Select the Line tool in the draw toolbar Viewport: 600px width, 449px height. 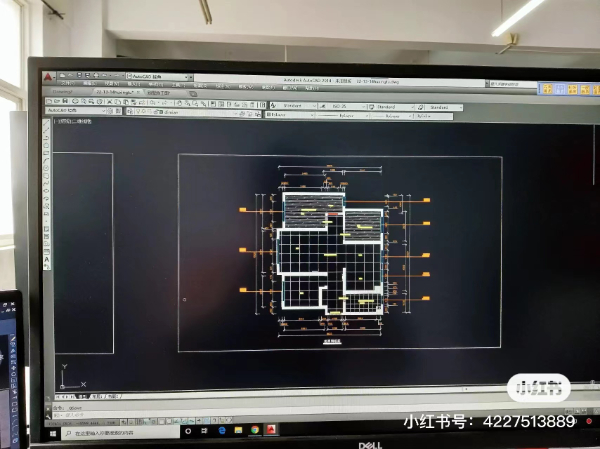click(46, 124)
